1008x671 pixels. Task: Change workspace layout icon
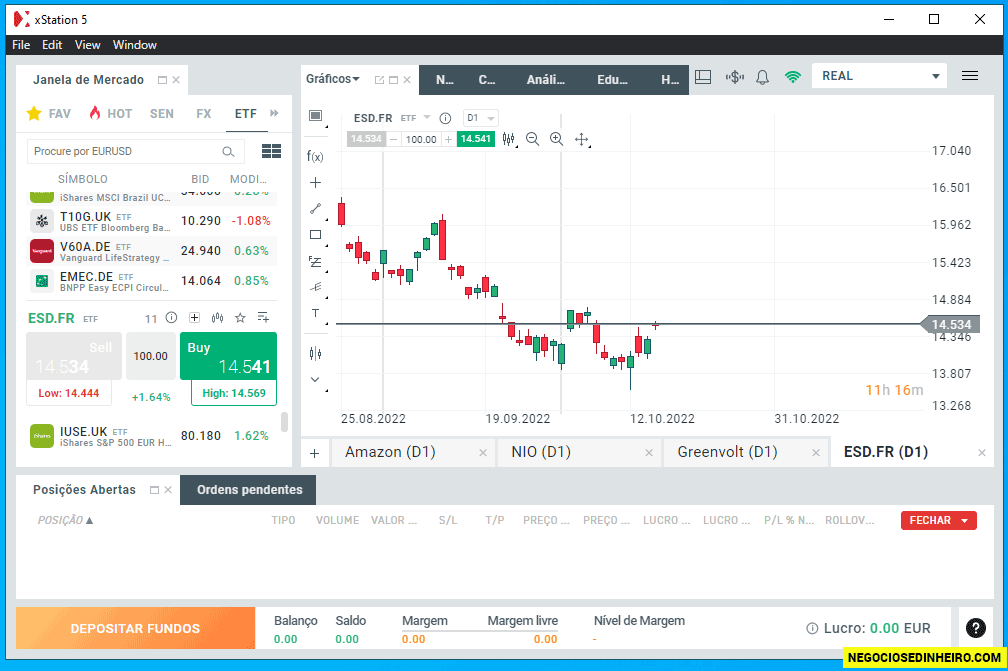703,77
